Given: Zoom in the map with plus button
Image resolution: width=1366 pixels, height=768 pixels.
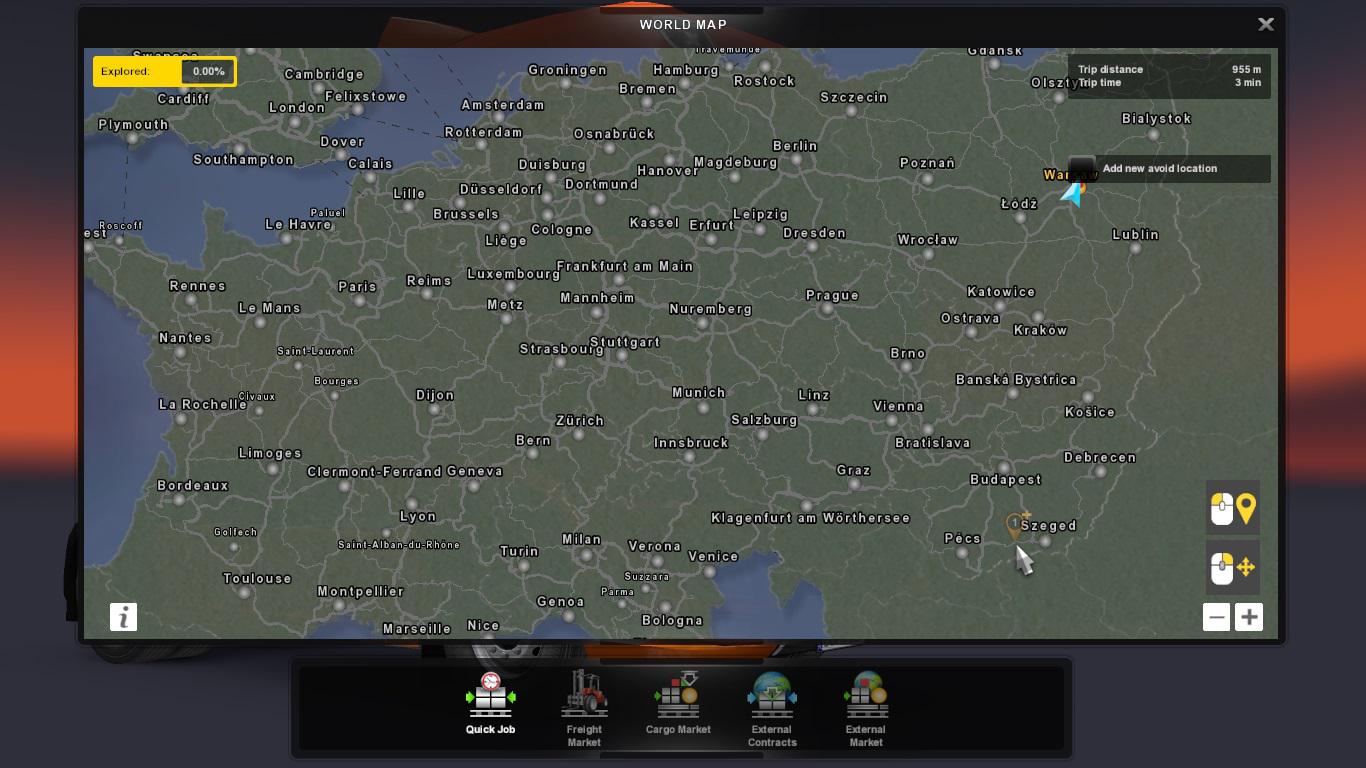Looking at the screenshot, I should tap(1249, 617).
